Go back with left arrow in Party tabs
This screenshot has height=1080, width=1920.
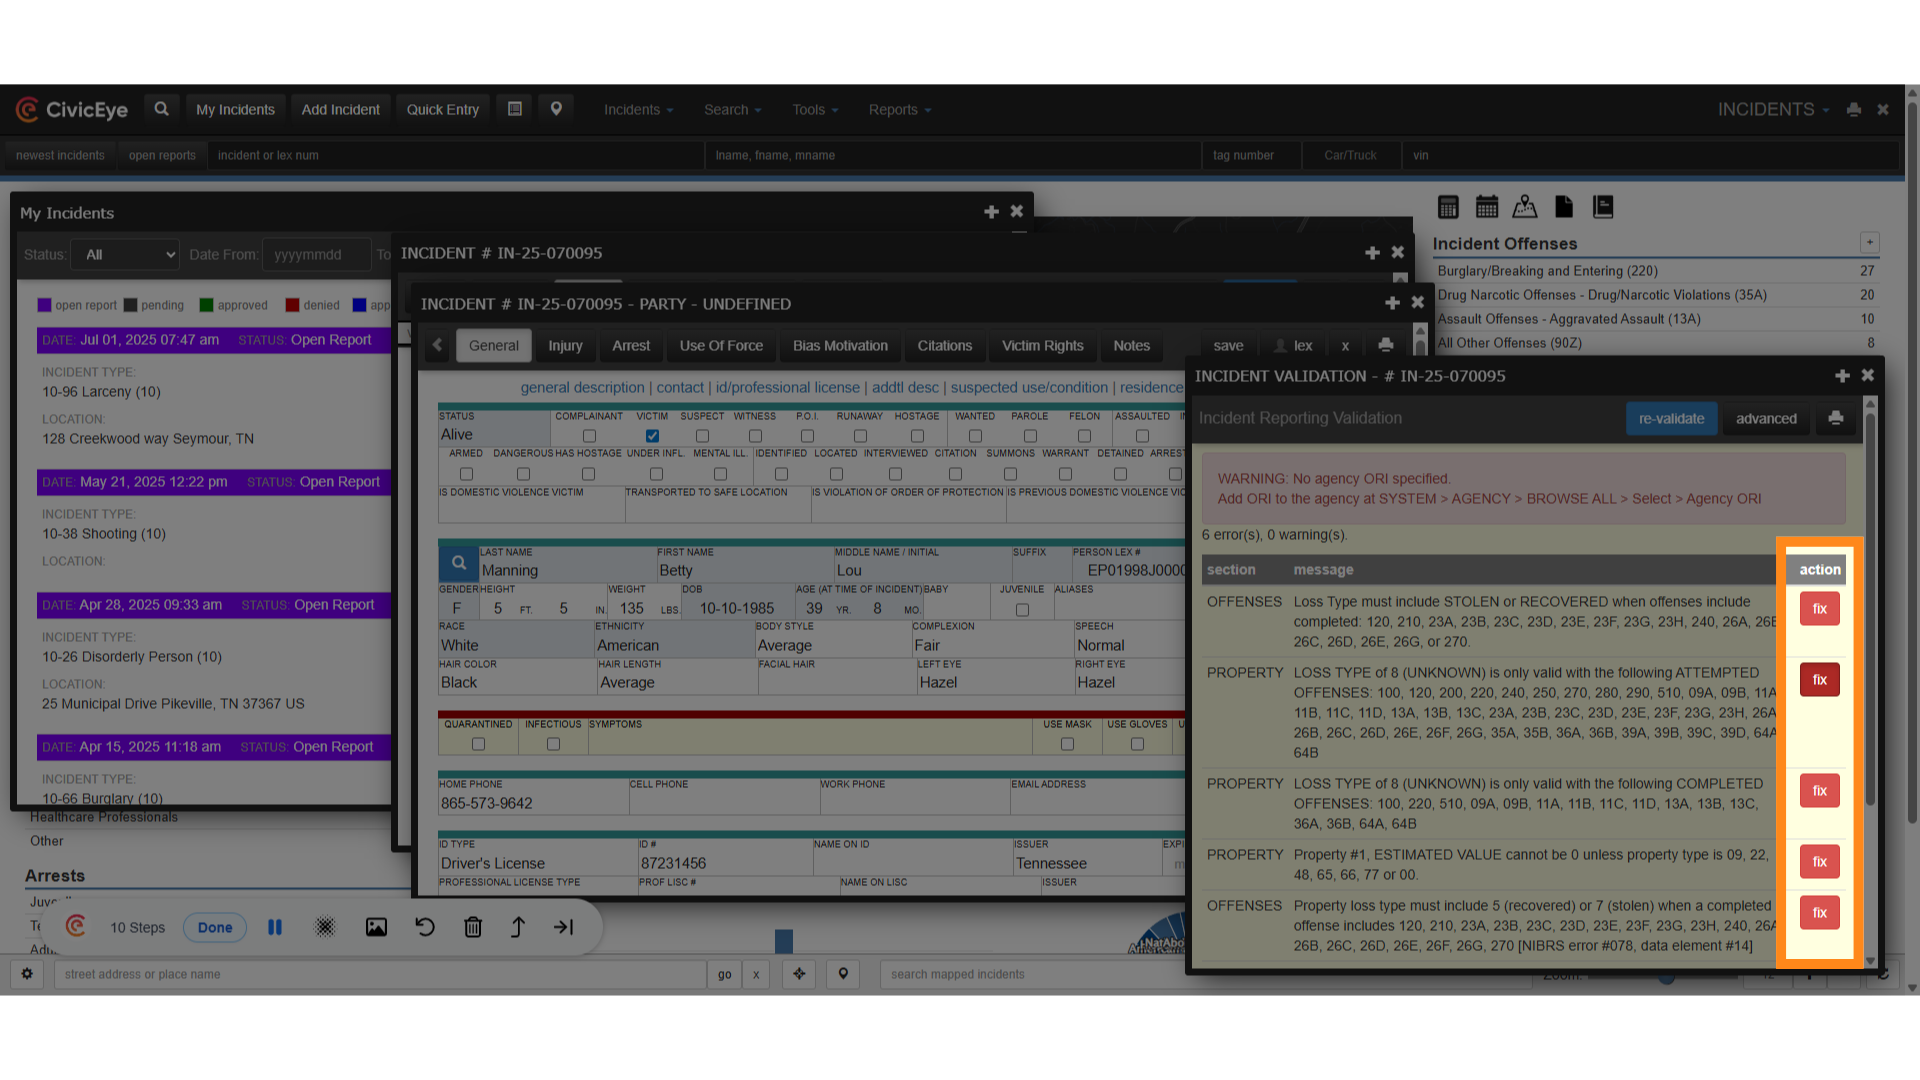(x=437, y=345)
